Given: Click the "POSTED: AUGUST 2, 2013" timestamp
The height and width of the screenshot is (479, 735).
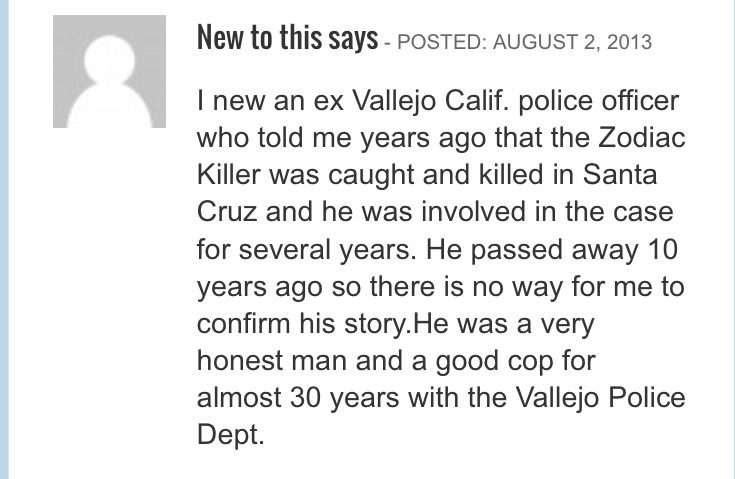Looking at the screenshot, I should pyautogui.click(x=524, y=42).
